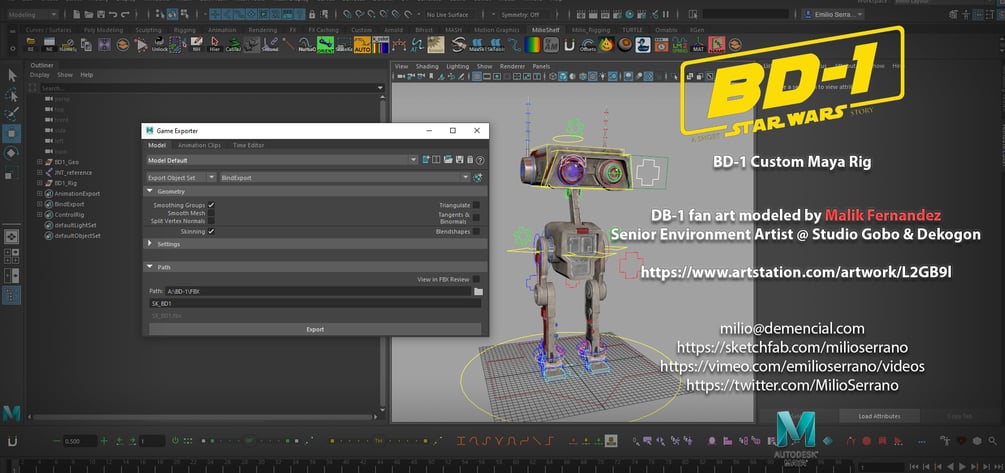This screenshot has height=473, width=1005.
Task: Click the Load Attributes button
Action: [x=879, y=416]
